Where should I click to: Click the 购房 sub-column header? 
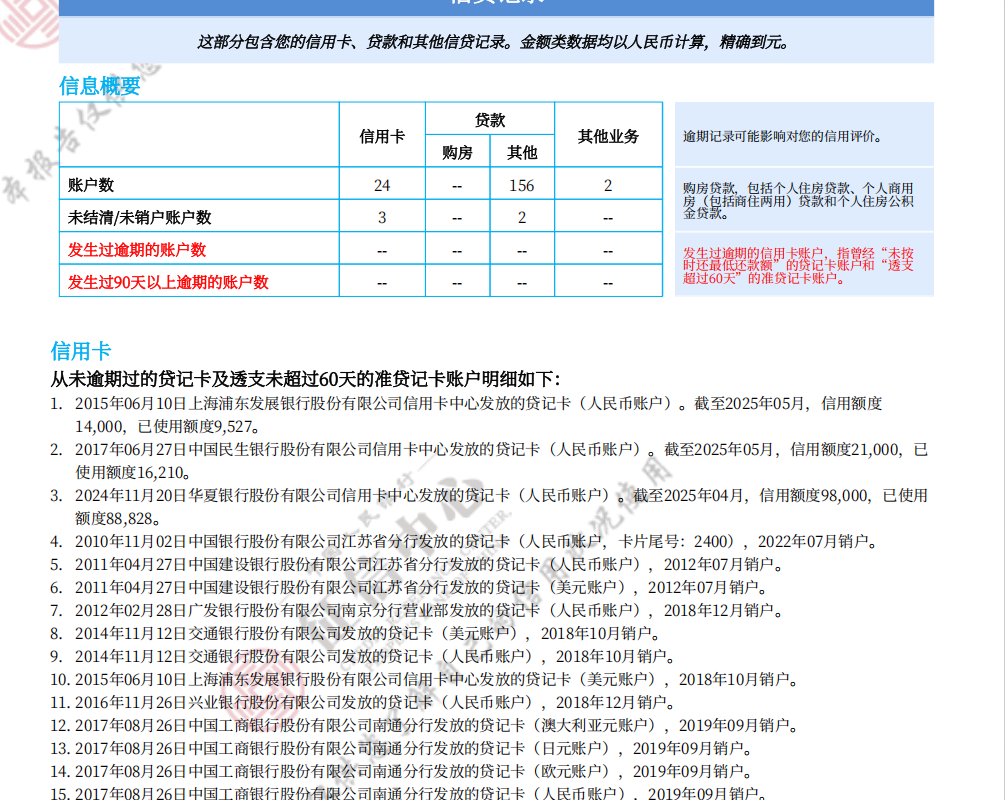pos(457,153)
